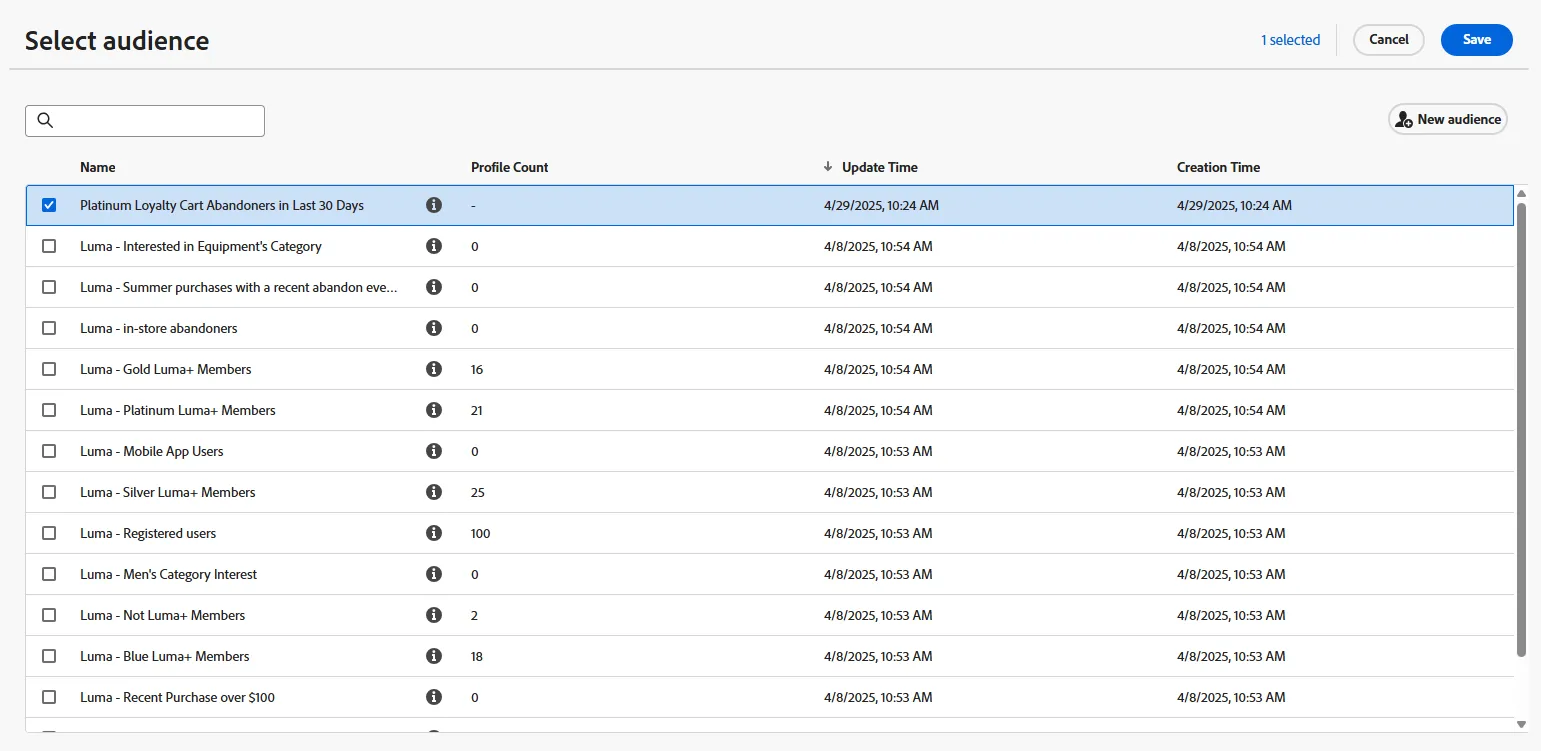Image resolution: width=1541 pixels, height=751 pixels.
Task: Tick Luma - Silver Luma+ Members checkbox
Action: 49,492
